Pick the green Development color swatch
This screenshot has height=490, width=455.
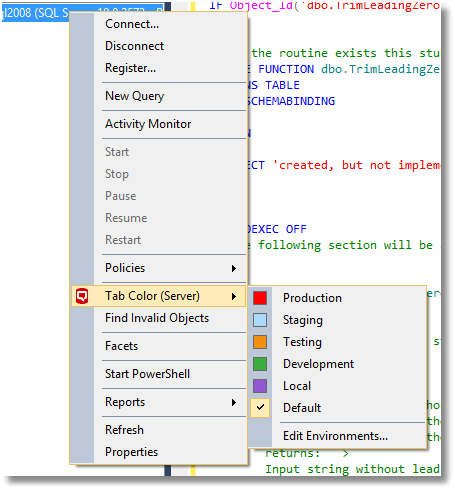260,364
